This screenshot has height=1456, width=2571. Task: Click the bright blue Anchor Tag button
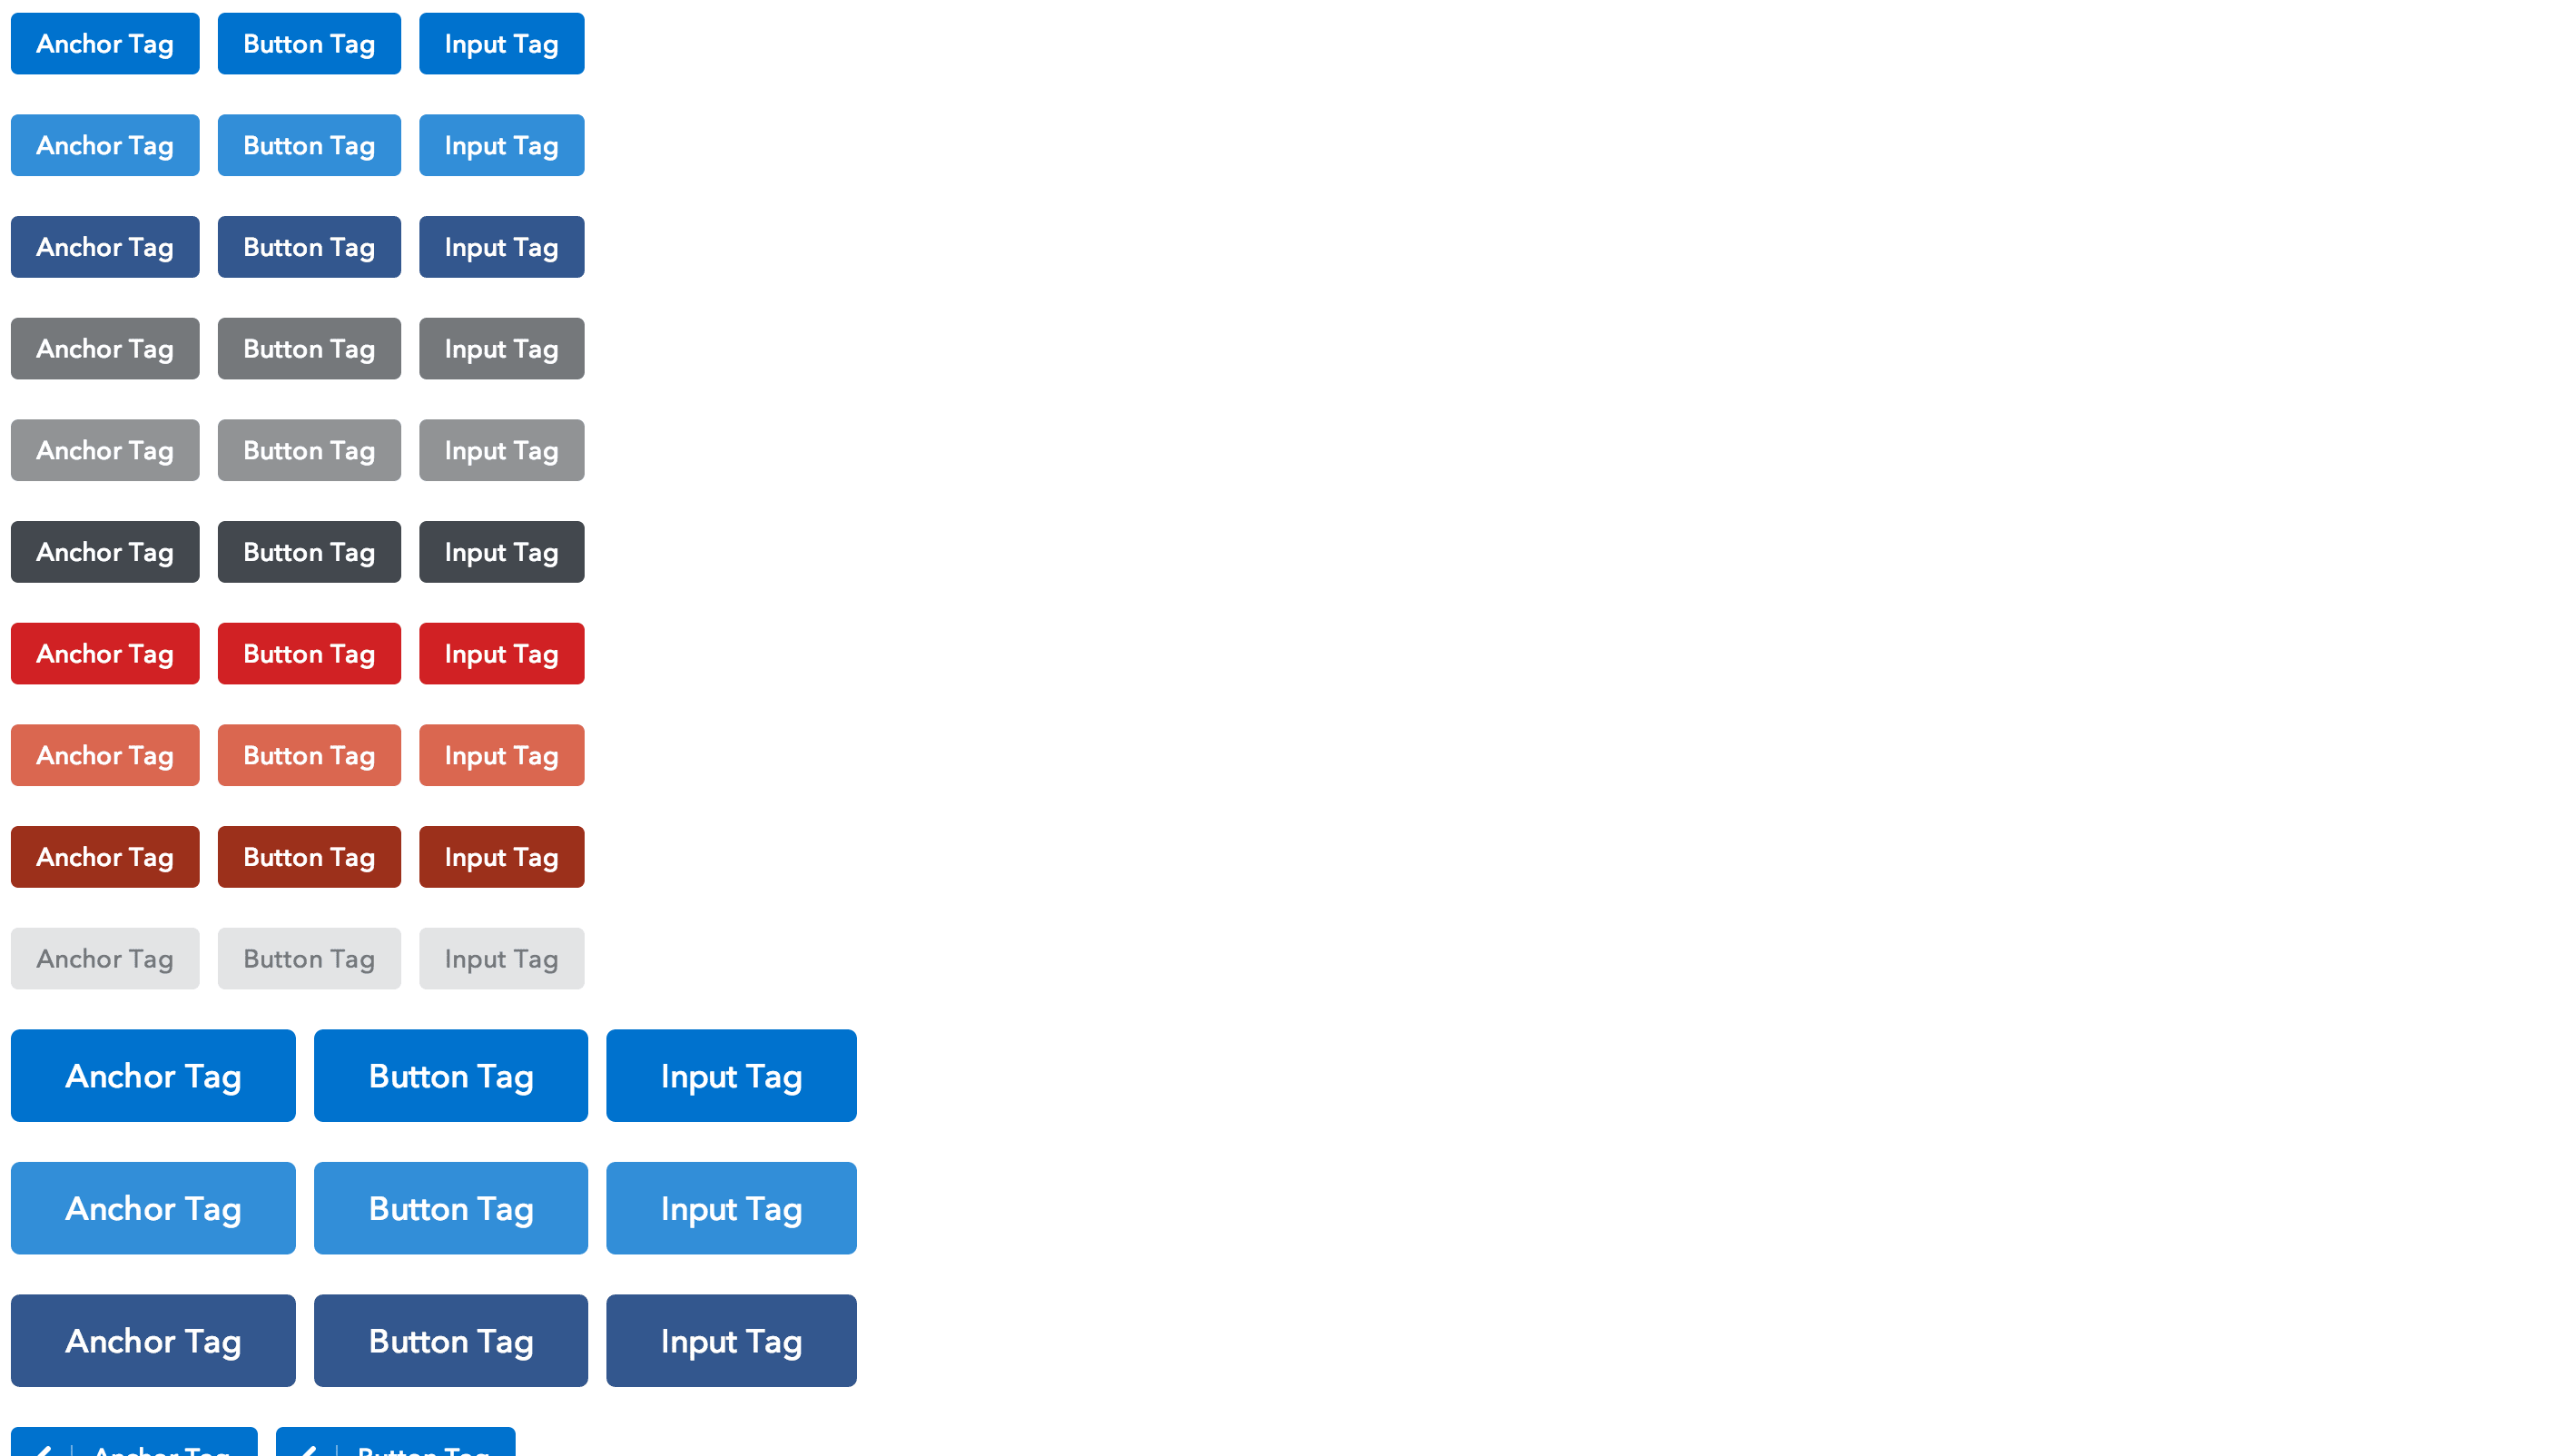pos(104,43)
